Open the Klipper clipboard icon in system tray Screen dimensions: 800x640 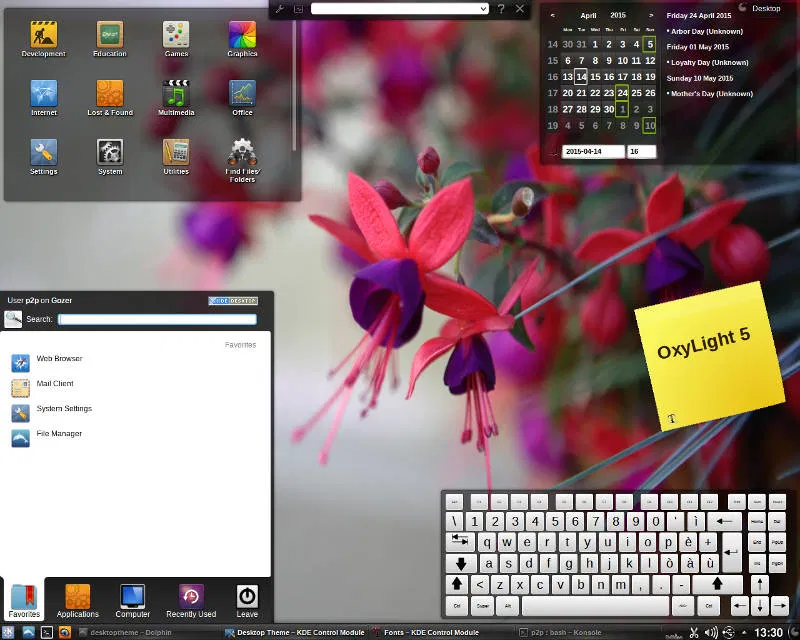[x=695, y=632]
